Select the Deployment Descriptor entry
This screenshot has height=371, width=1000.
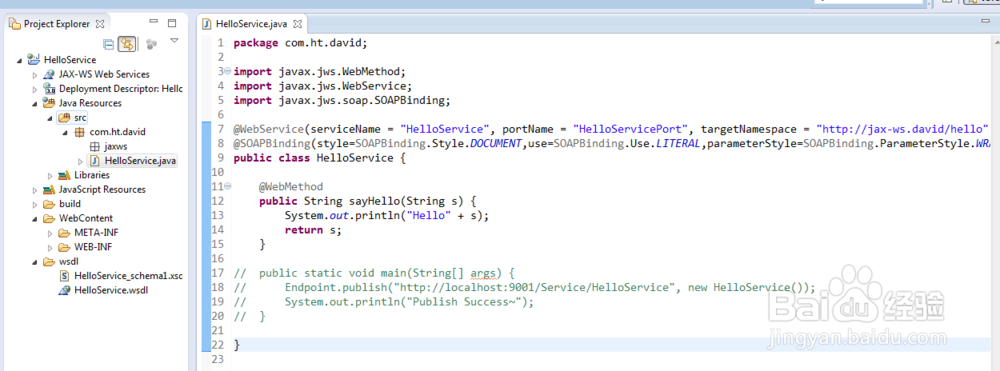[121, 89]
